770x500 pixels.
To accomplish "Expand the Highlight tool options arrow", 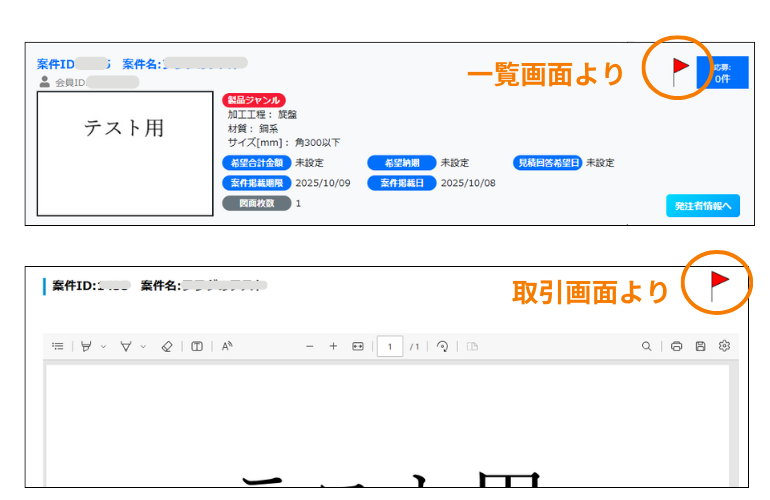I will [x=103, y=347].
